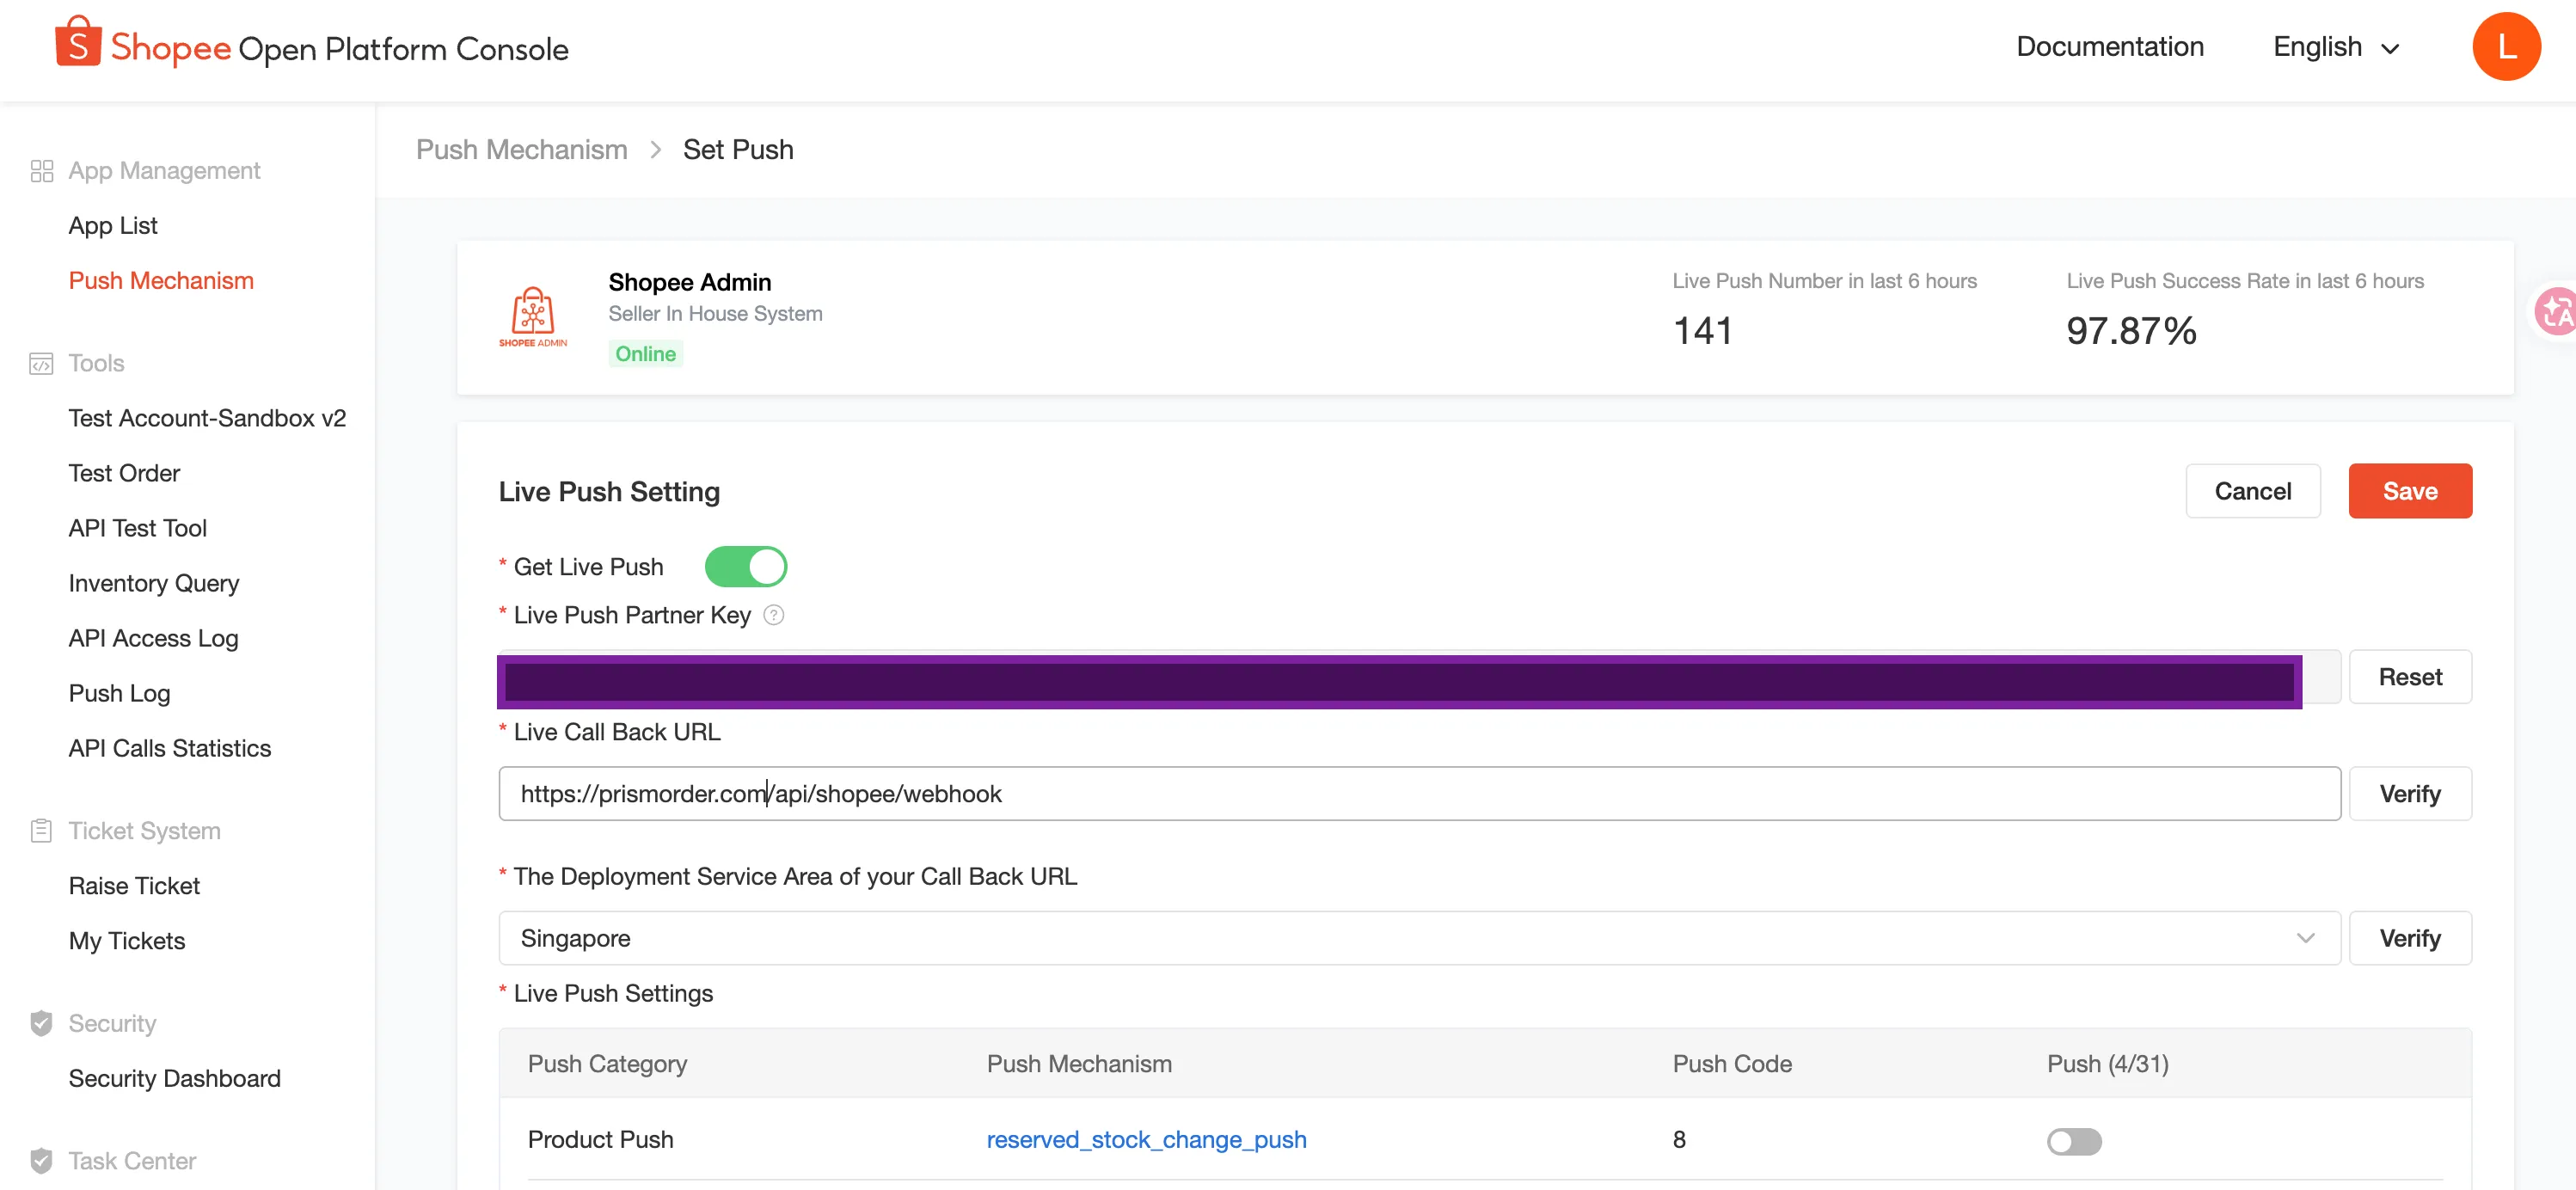Open Push Log page
The width and height of the screenshot is (2576, 1190).
[x=119, y=693]
